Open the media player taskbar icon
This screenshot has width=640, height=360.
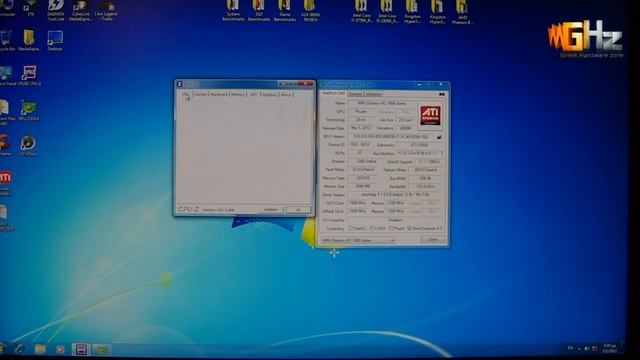pyautogui.click(x=60, y=349)
